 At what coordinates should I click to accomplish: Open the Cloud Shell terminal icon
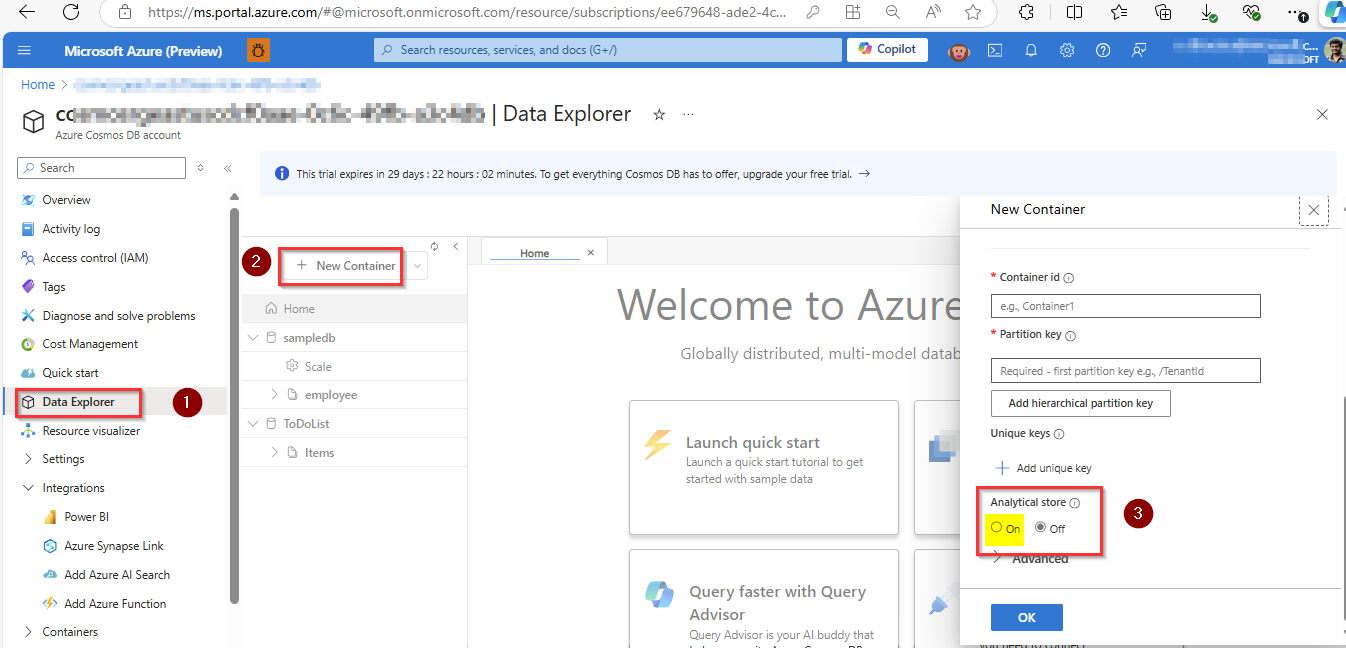(995, 49)
